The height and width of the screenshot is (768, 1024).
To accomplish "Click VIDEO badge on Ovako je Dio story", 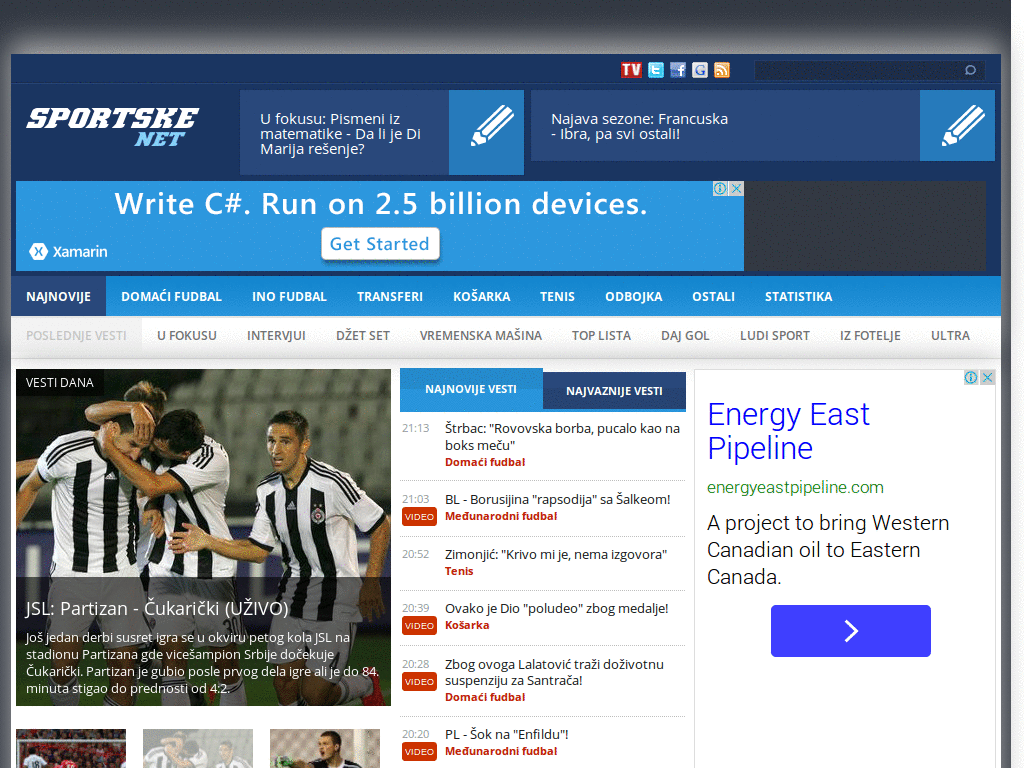I will click(x=419, y=626).
